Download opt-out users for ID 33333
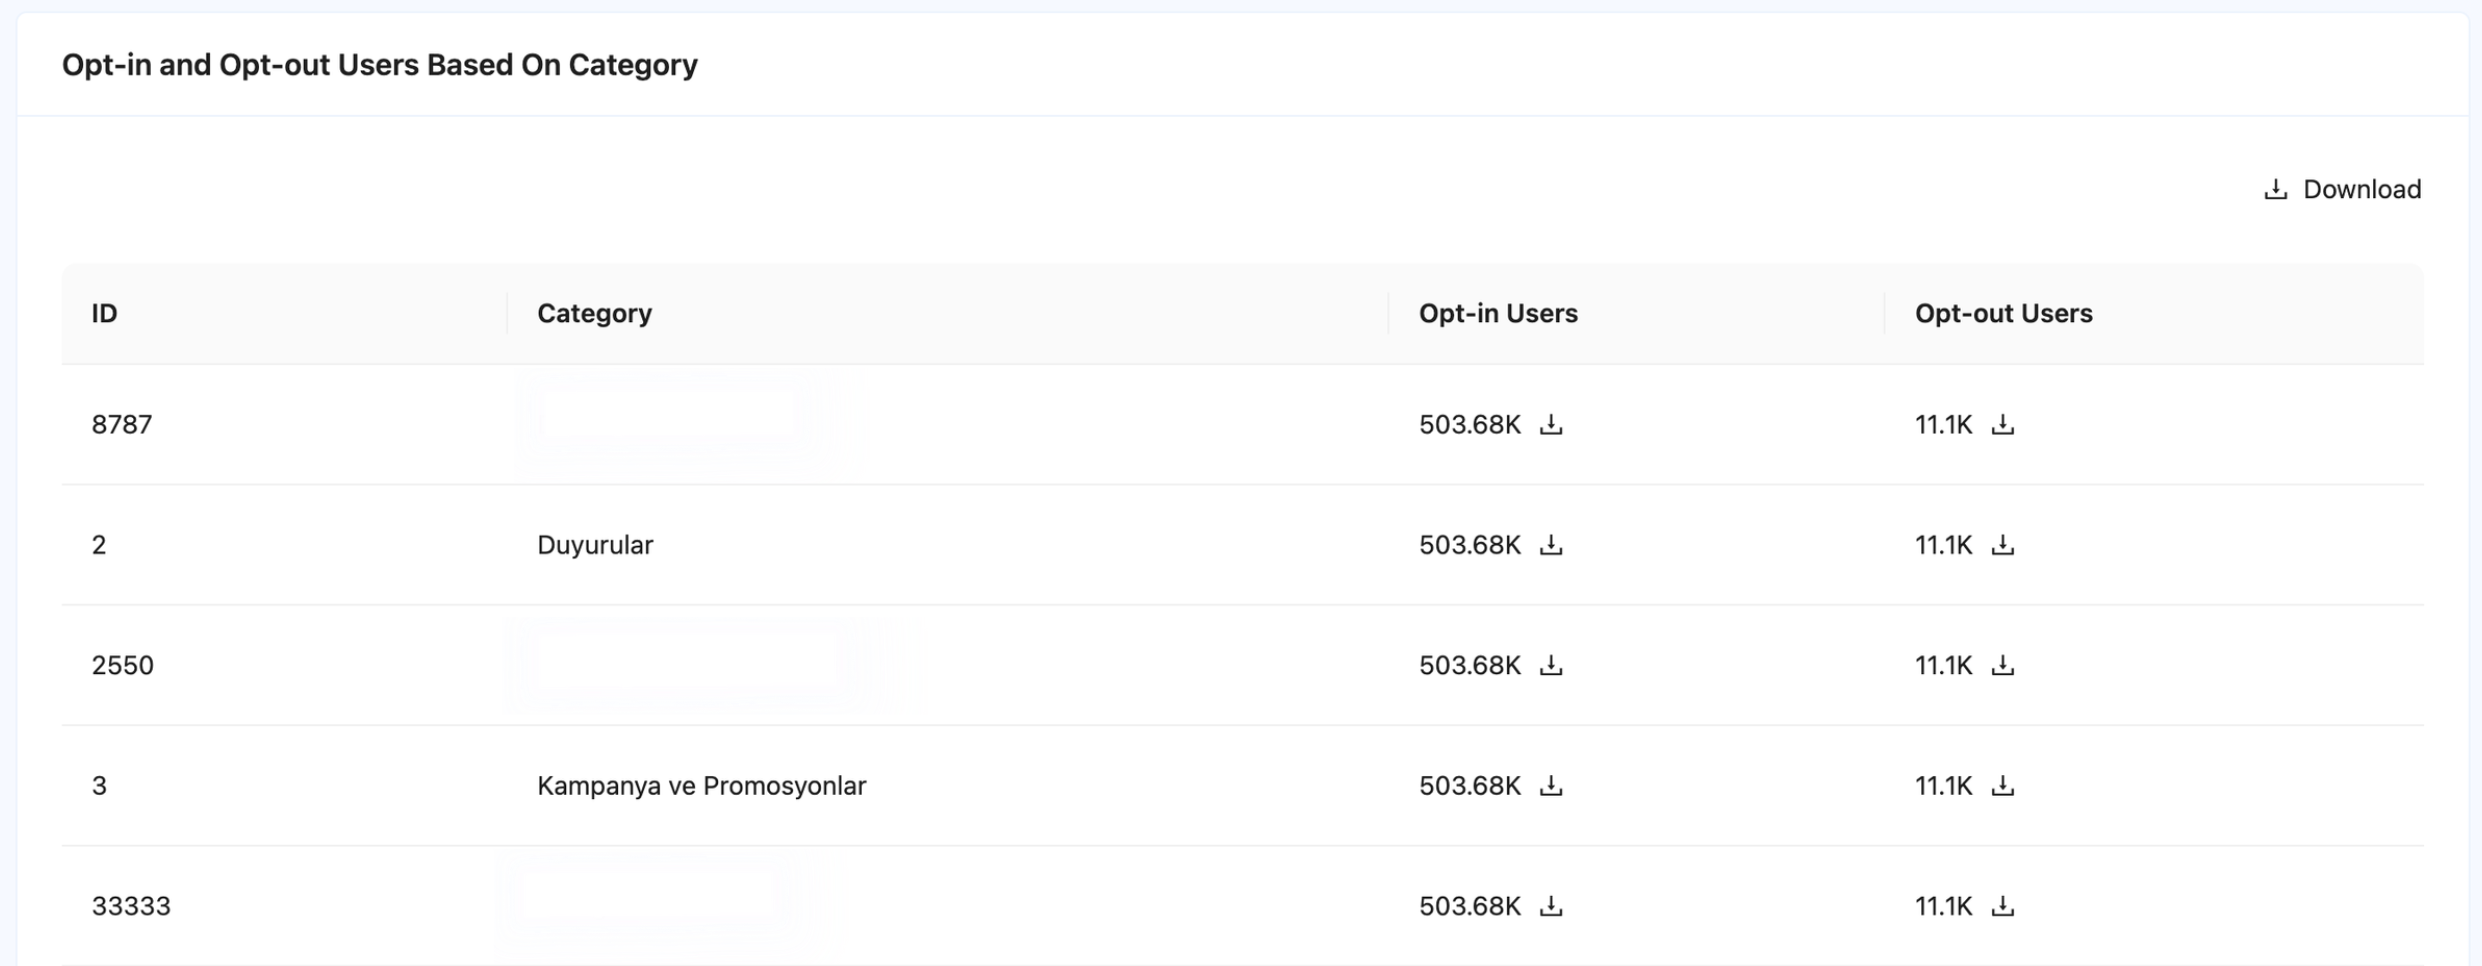2482x966 pixels. [x=2002, y=906]
